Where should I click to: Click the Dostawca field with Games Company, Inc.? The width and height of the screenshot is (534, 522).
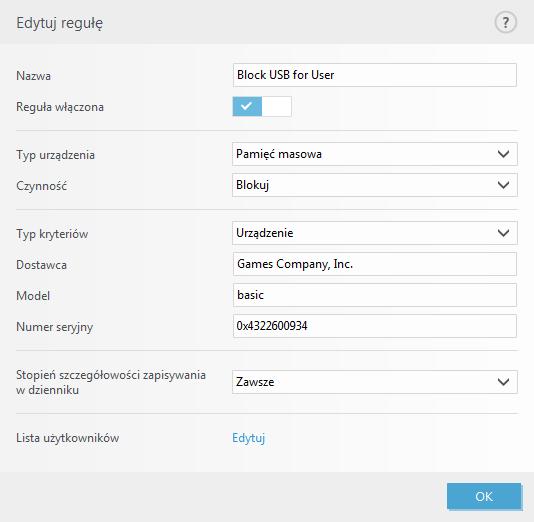[375, 264]
